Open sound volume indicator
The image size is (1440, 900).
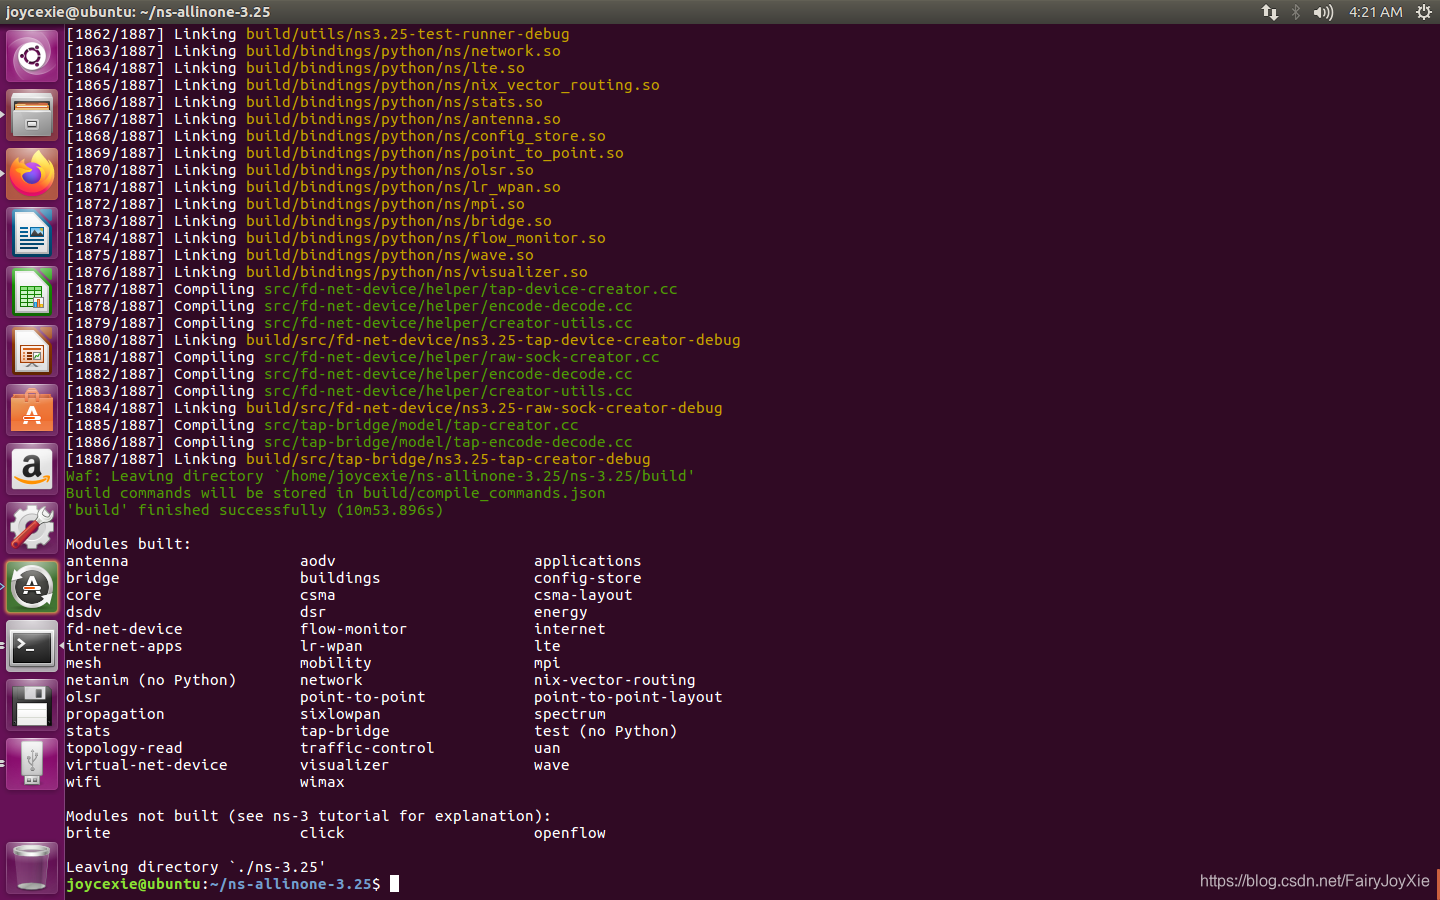1323,12
